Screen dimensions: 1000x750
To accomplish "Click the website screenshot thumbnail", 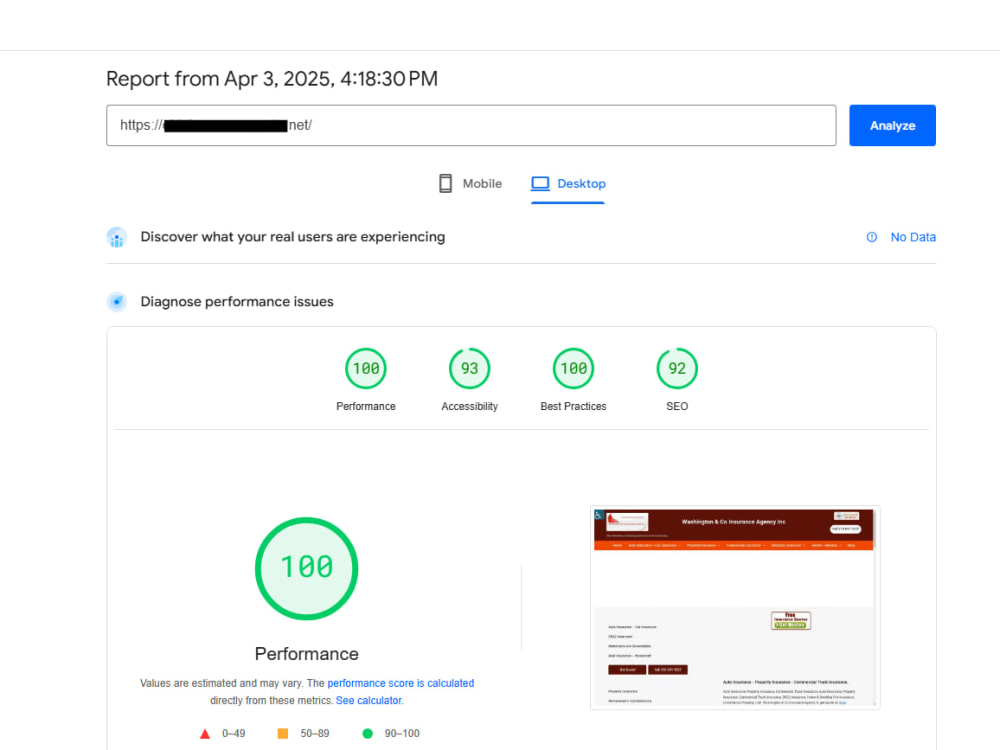I will point(735,608).
